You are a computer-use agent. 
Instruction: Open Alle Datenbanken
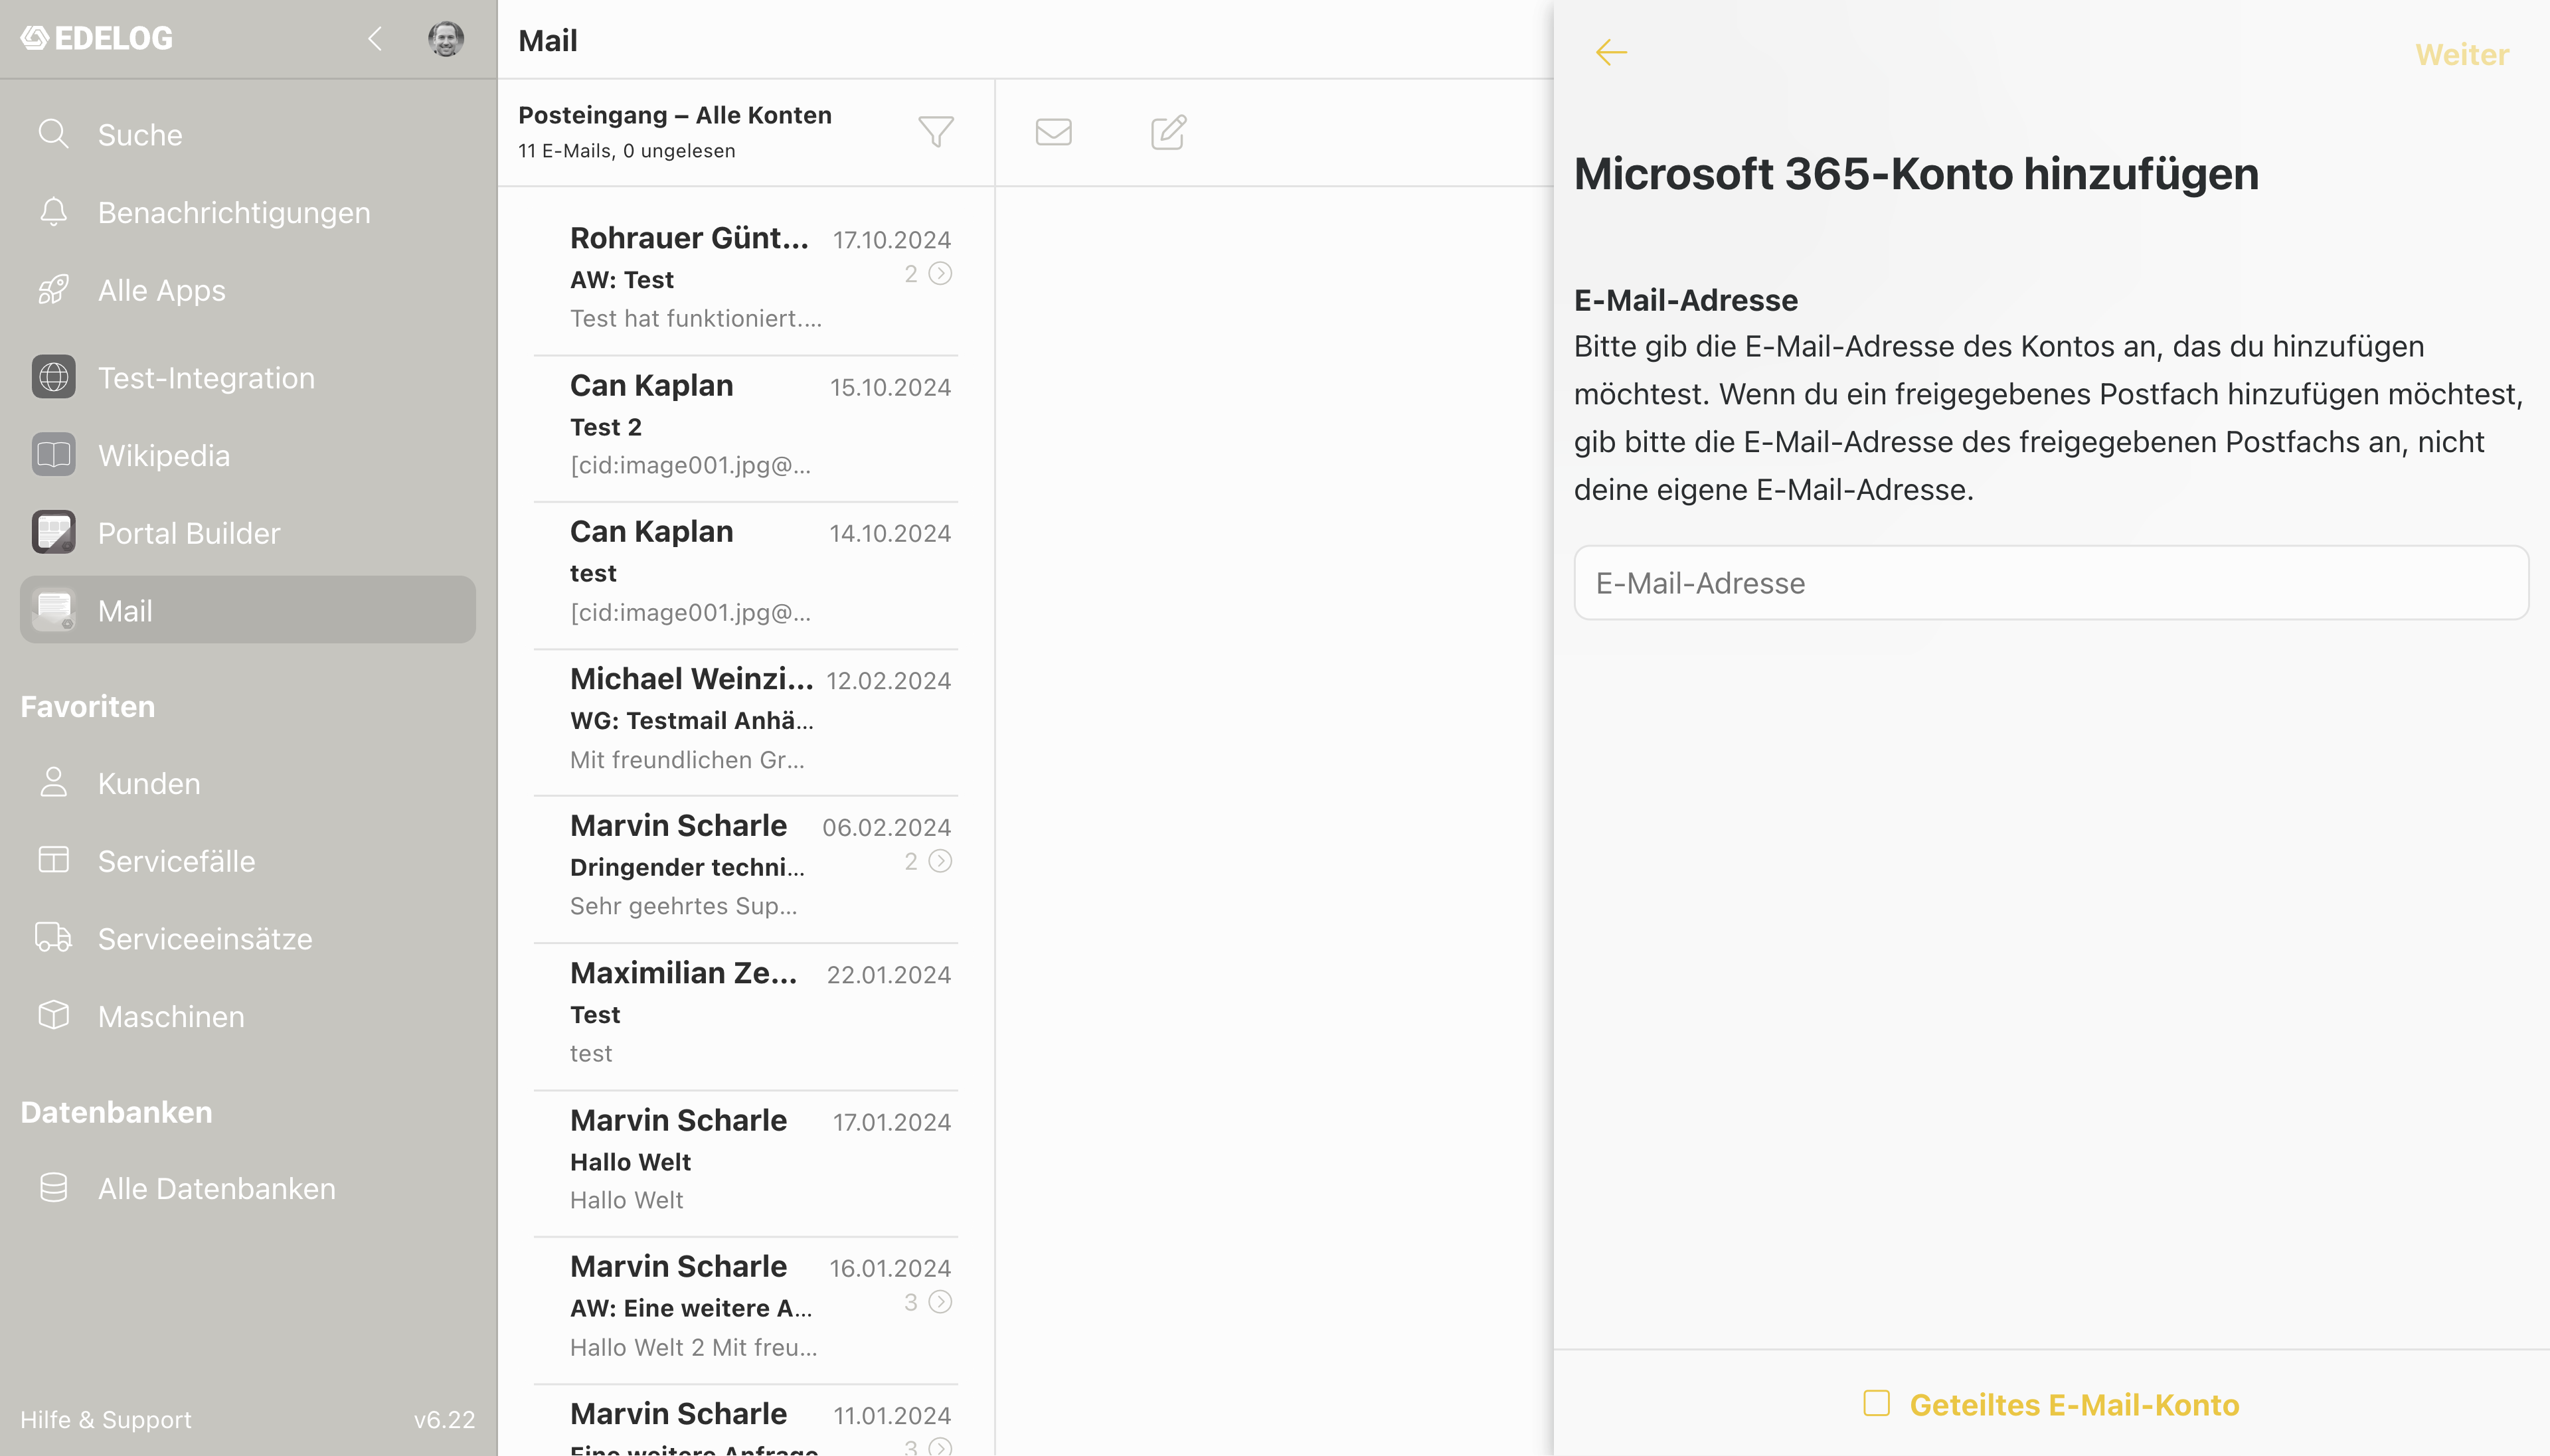click(247, 1188)
